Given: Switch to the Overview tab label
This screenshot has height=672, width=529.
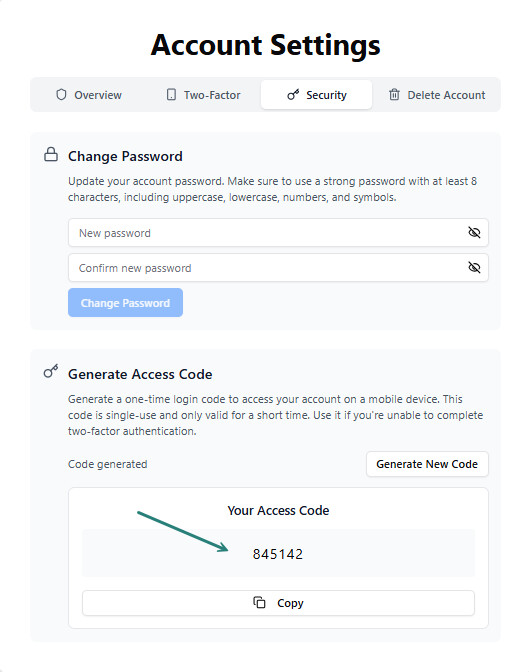Looking at the screenshot, I should pyautogui.click(x=98, y=95).
